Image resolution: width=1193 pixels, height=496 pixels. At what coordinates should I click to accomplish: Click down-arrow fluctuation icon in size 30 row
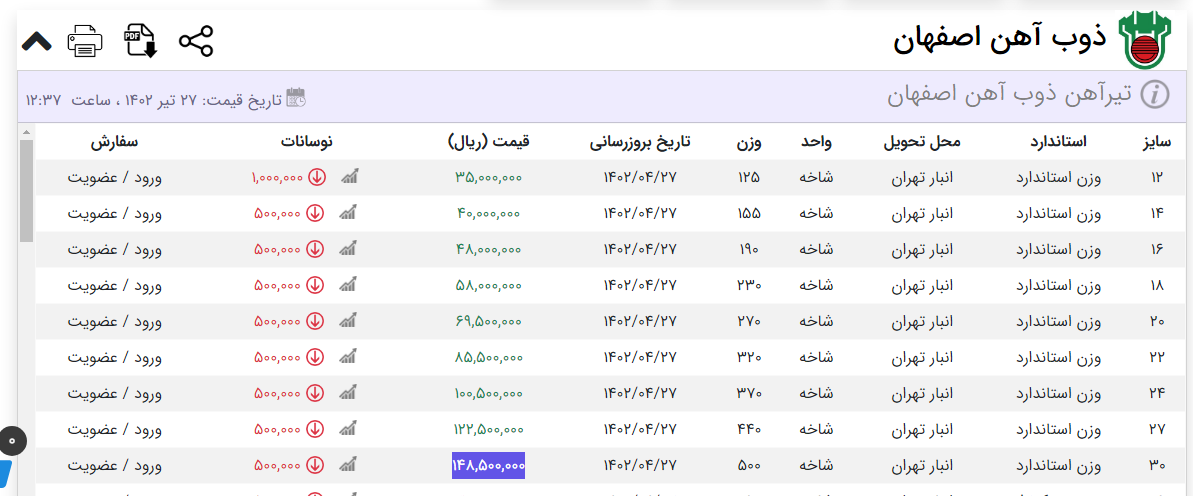(x=315, y=466)
